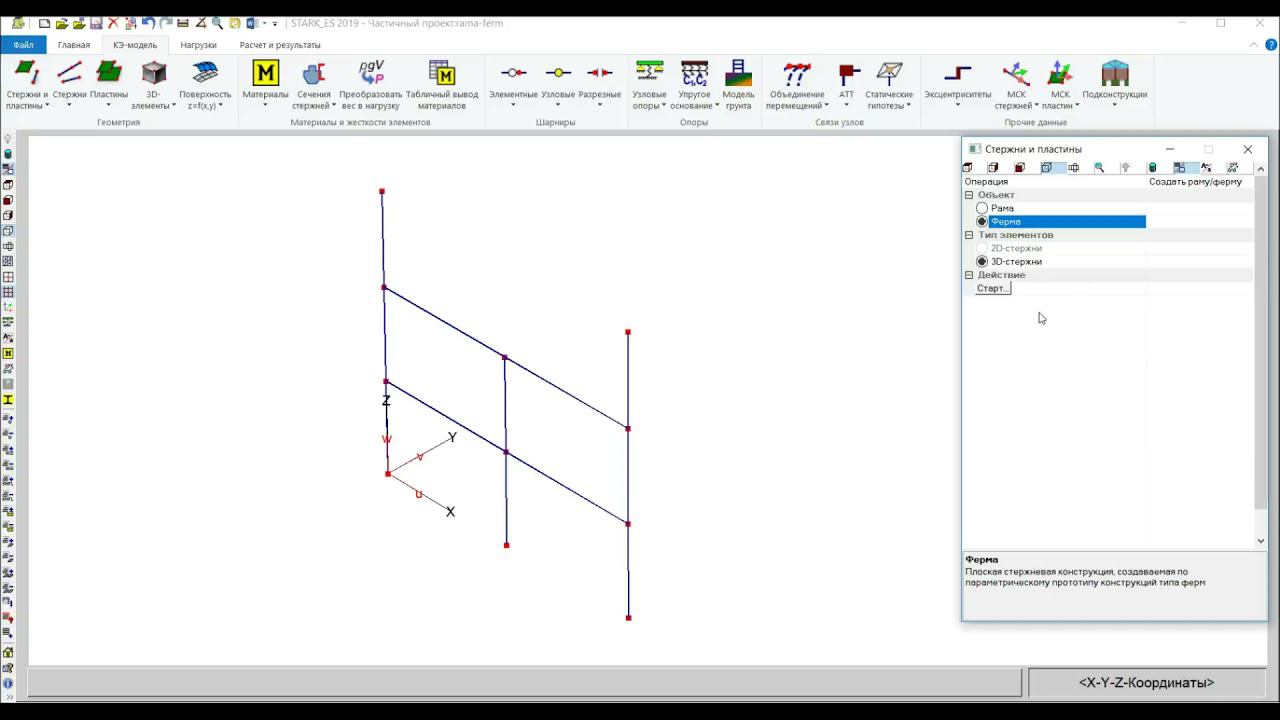Open МСК стержней tool
The width and height of the screenshot is (1280, 720).
coord(1016,85)
